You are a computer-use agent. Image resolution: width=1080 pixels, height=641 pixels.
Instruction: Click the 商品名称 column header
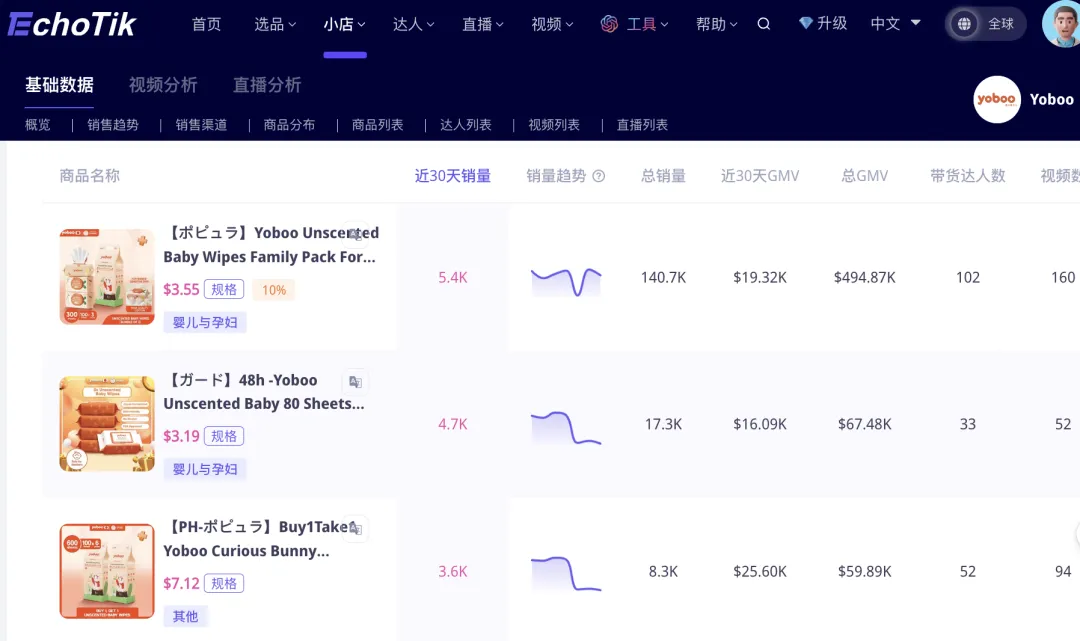point(90,176)
